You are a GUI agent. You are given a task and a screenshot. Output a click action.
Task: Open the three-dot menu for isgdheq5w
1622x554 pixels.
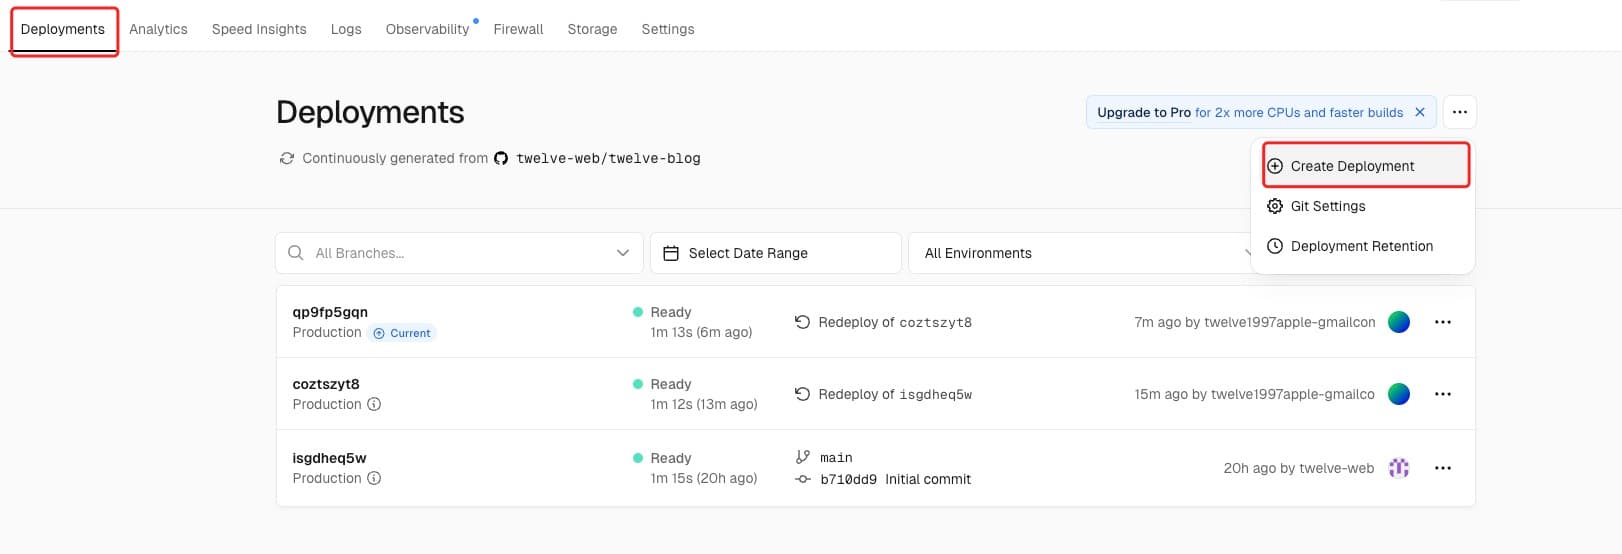click(x=1443, y=468)
